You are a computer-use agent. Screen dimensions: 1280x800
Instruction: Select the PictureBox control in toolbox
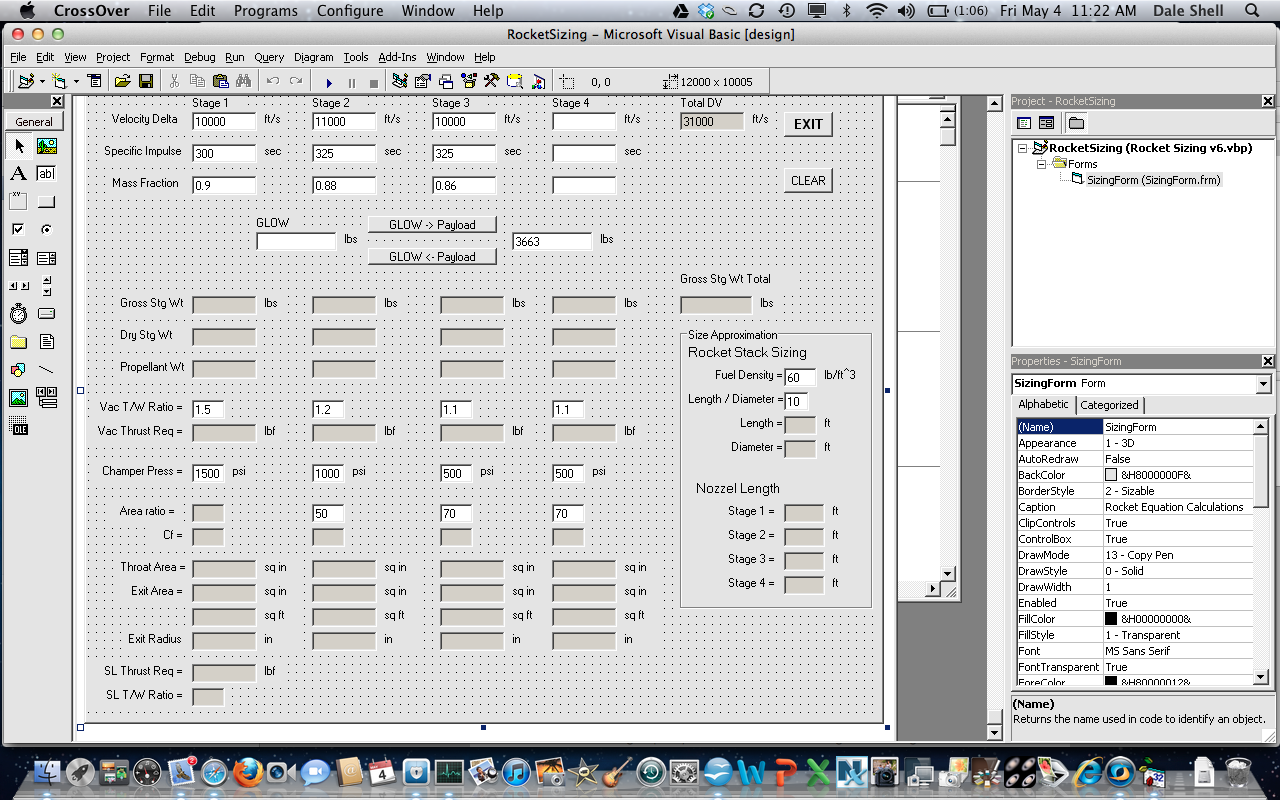(x=46, y=146)
